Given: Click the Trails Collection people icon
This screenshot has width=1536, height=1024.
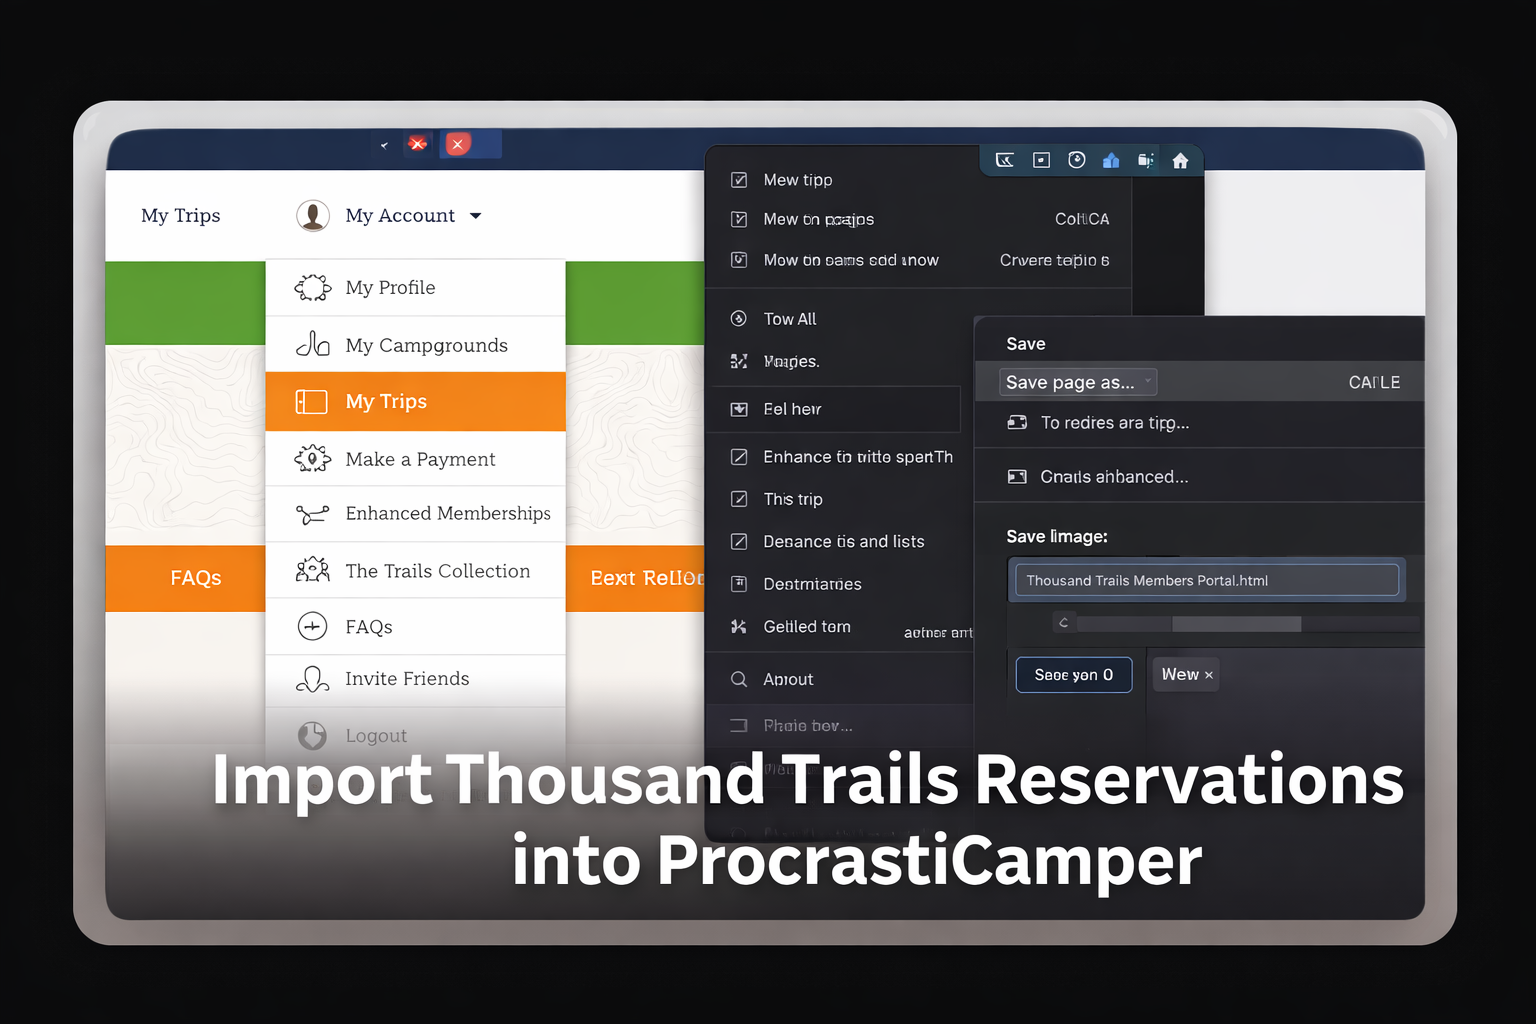Looking at the screenshot, I should [312, 570].
